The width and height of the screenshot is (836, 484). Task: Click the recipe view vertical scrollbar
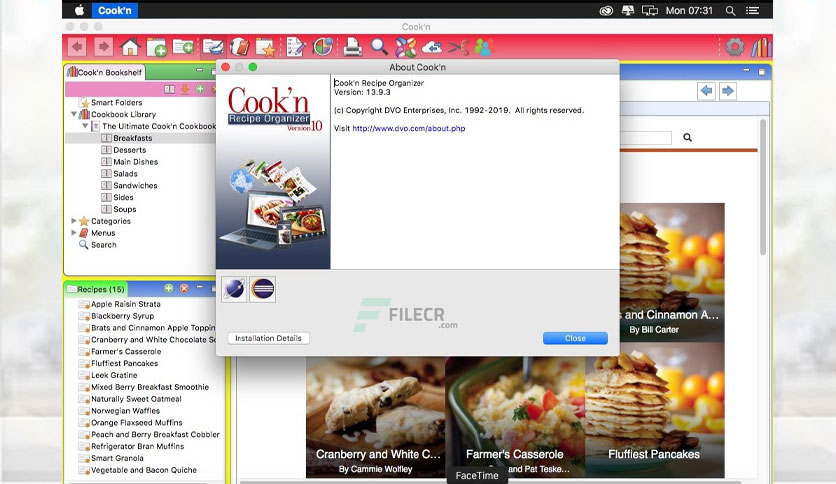tap(763, 187)
